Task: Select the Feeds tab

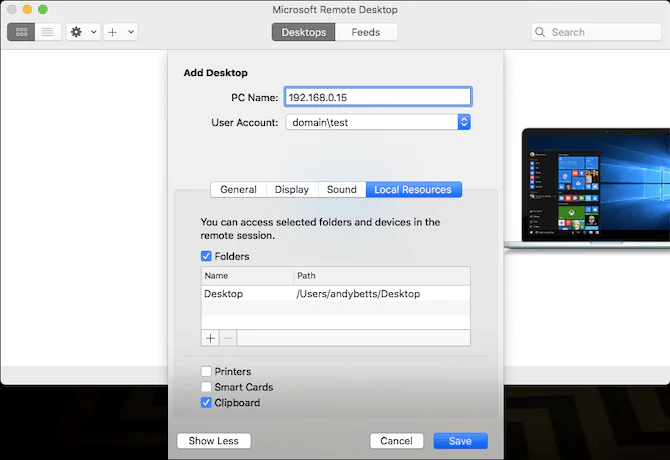Action: coord(365,32)
